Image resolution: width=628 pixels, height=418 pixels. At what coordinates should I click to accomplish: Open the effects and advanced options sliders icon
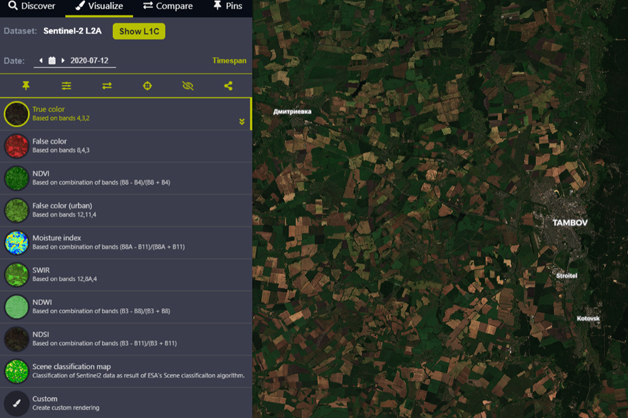coord(66,86)
